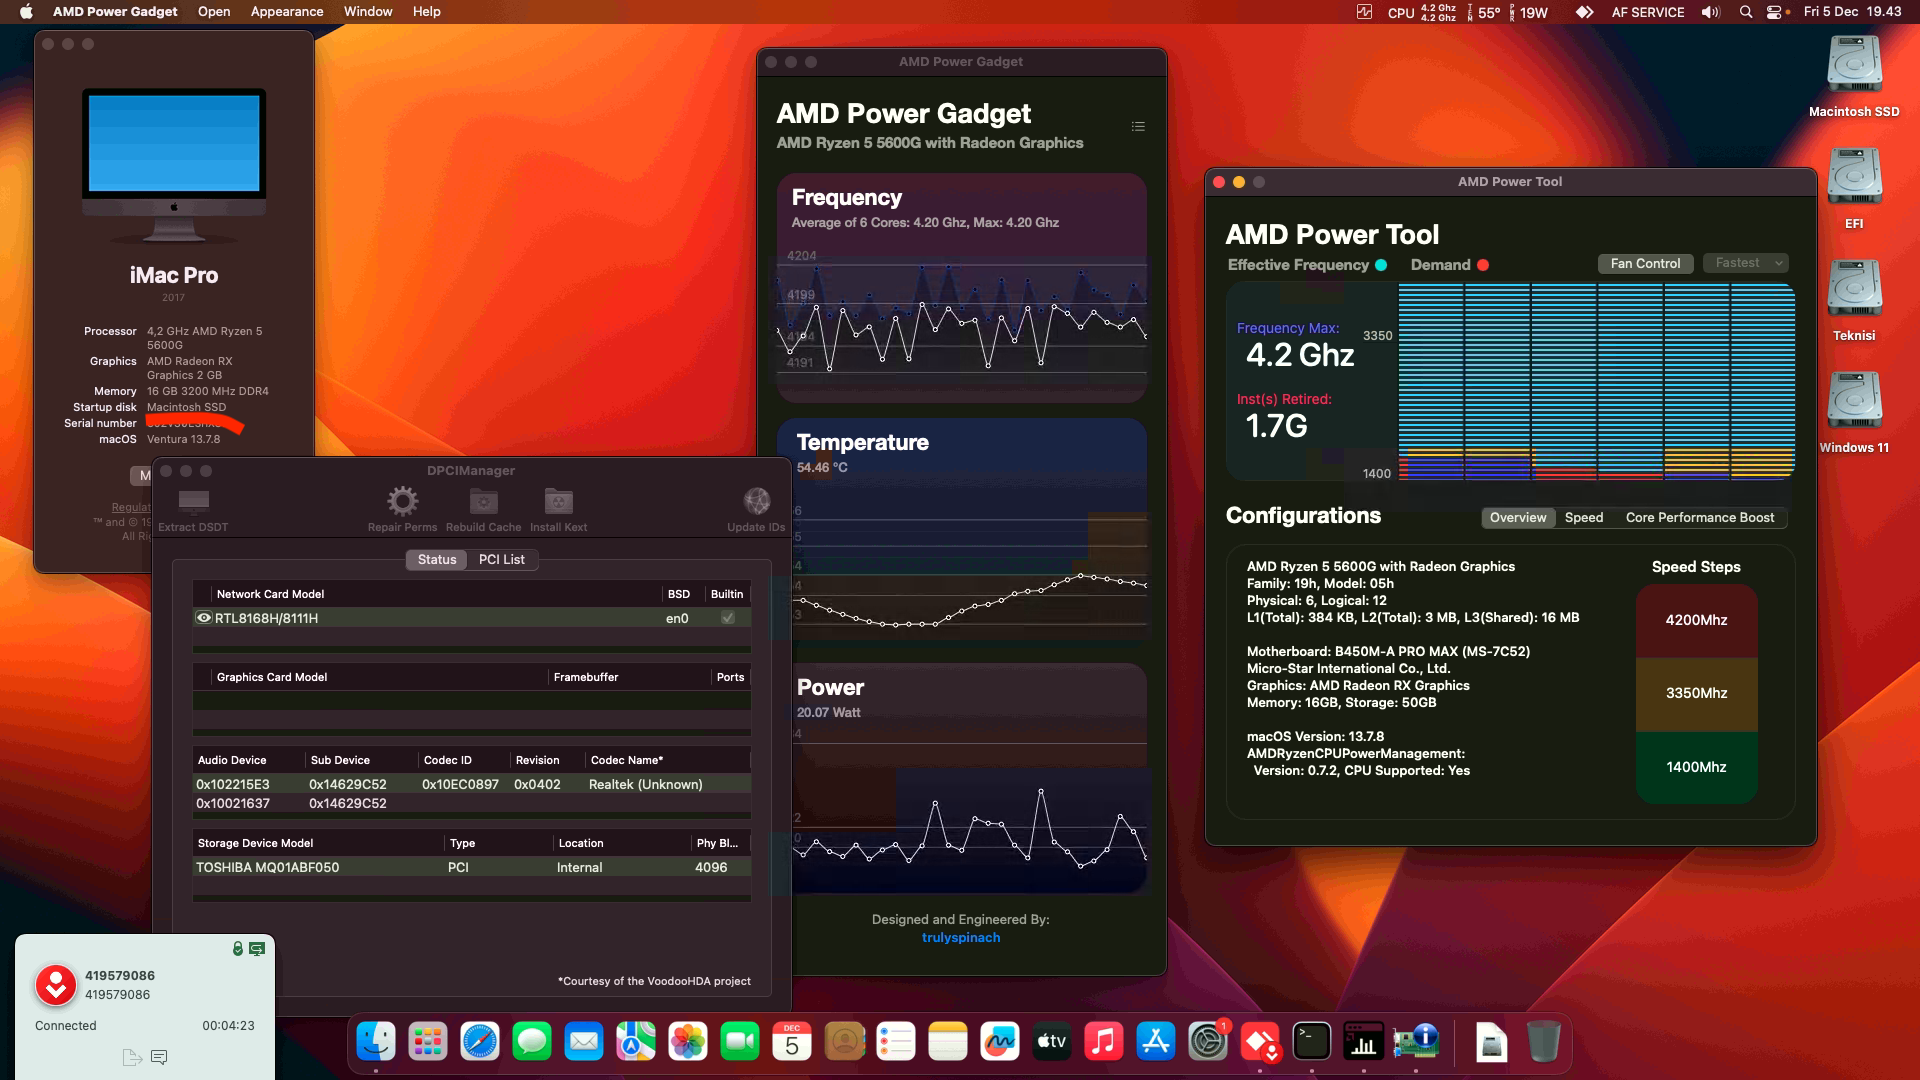Open the AMD Power Gadget list menu icon

(x=1137, y=126)
